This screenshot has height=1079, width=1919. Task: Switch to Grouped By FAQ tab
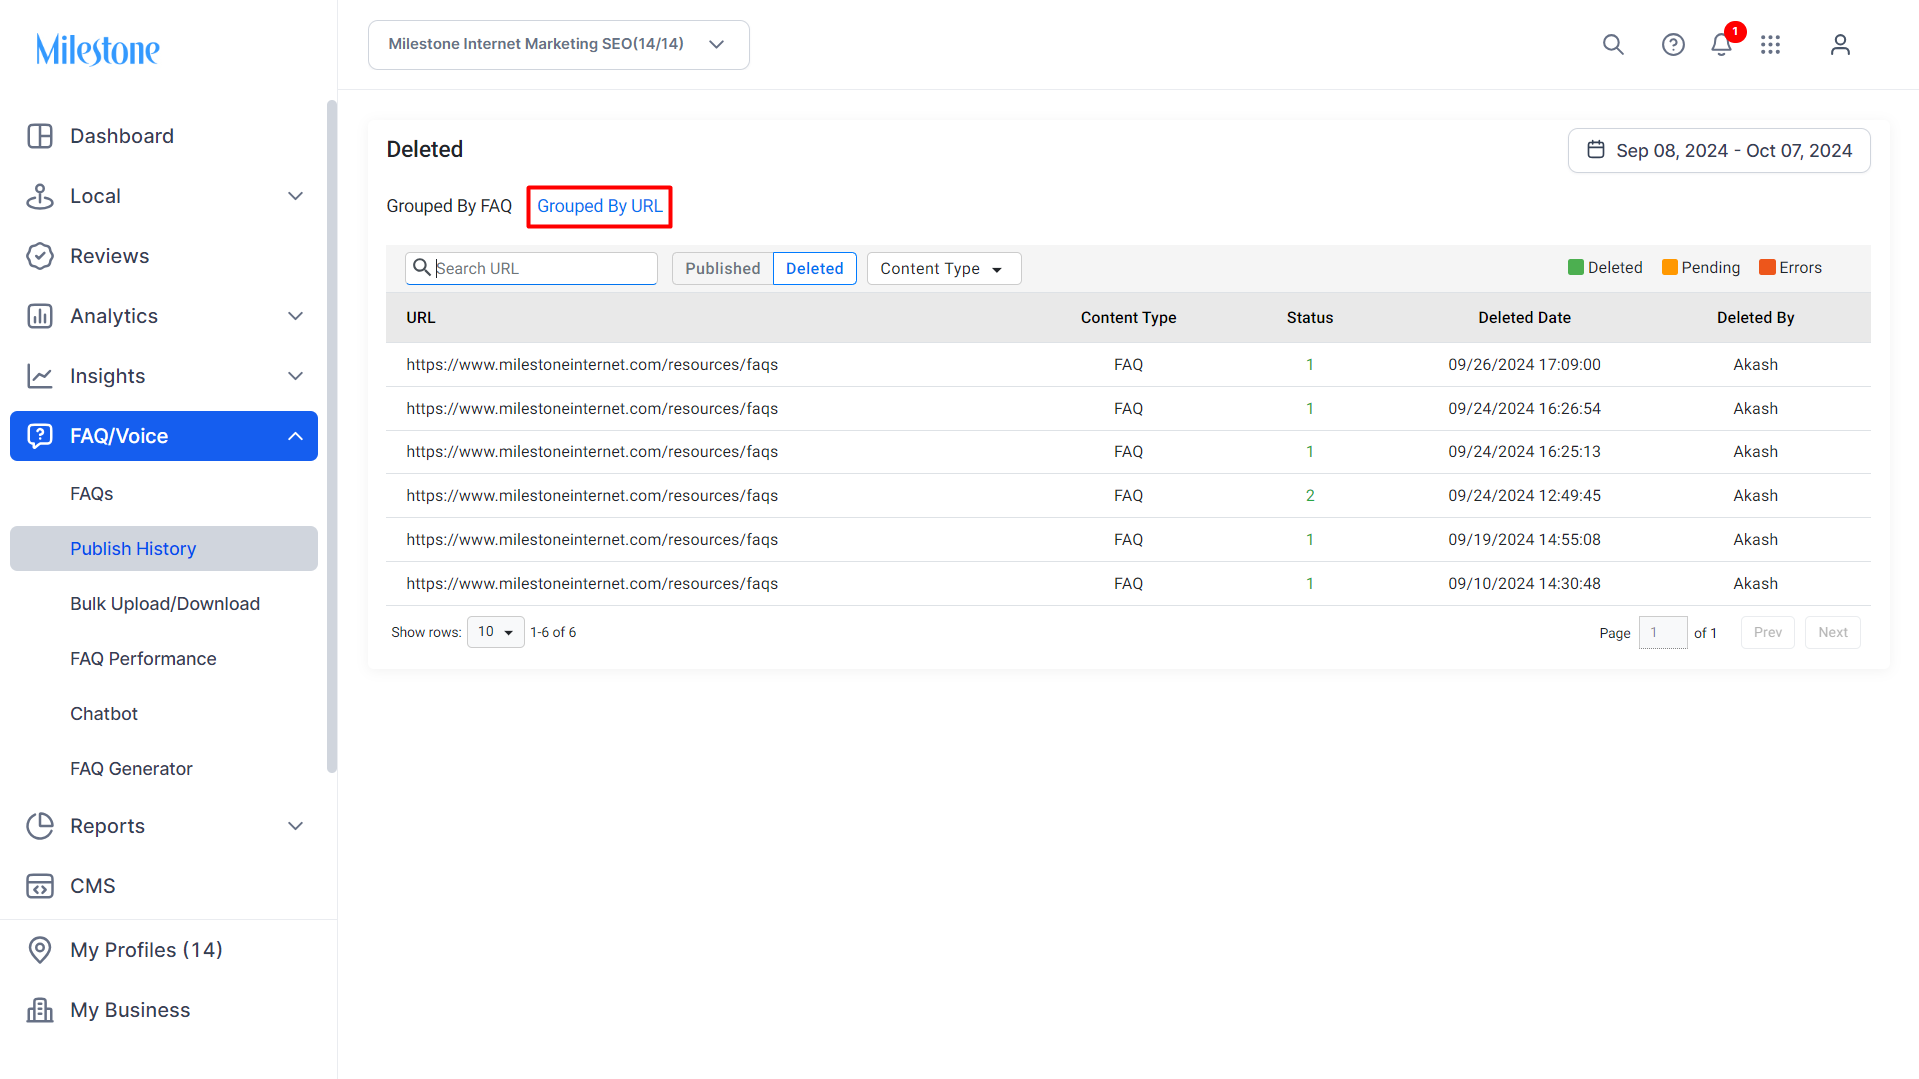(449, 206)
